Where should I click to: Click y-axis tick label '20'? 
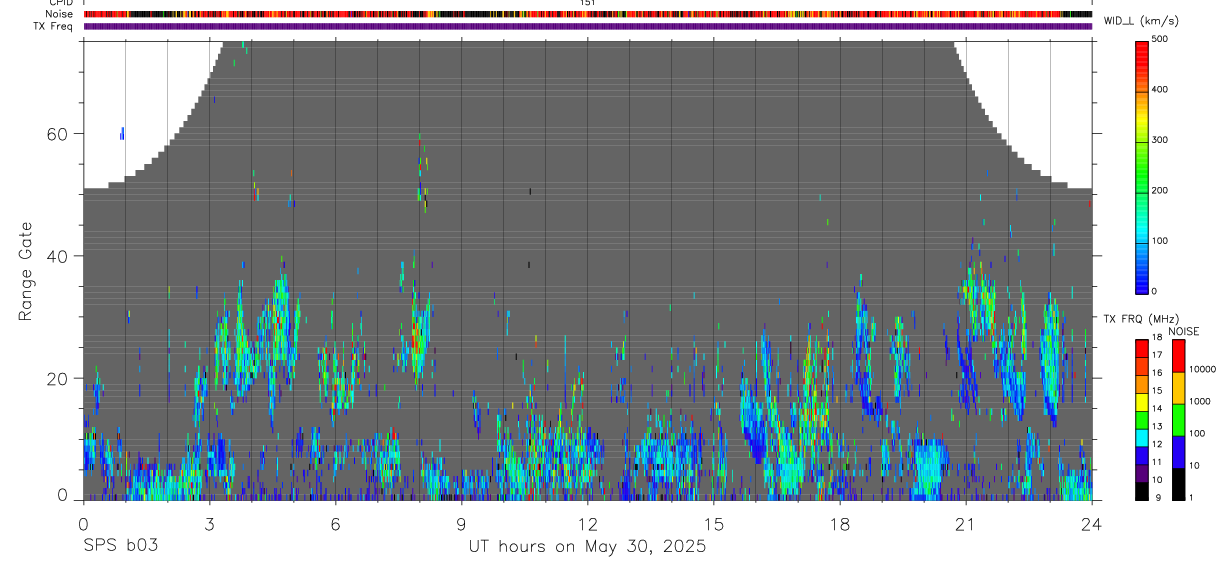(57, 379)
